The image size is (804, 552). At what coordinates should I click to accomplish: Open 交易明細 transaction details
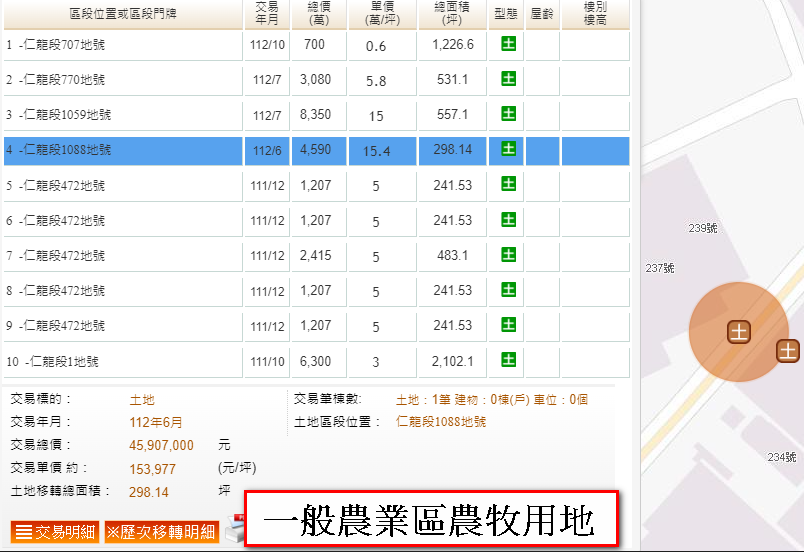pos(55,532)
